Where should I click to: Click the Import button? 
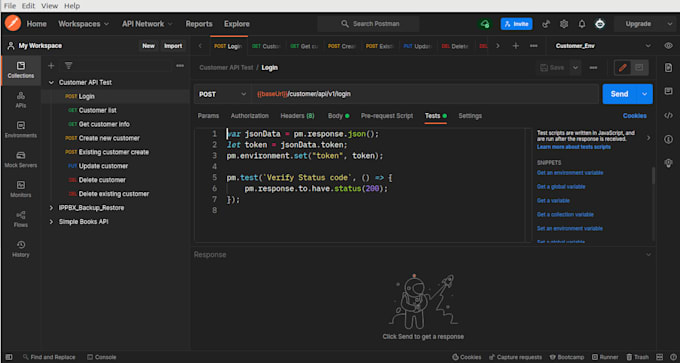coord(173,46)
